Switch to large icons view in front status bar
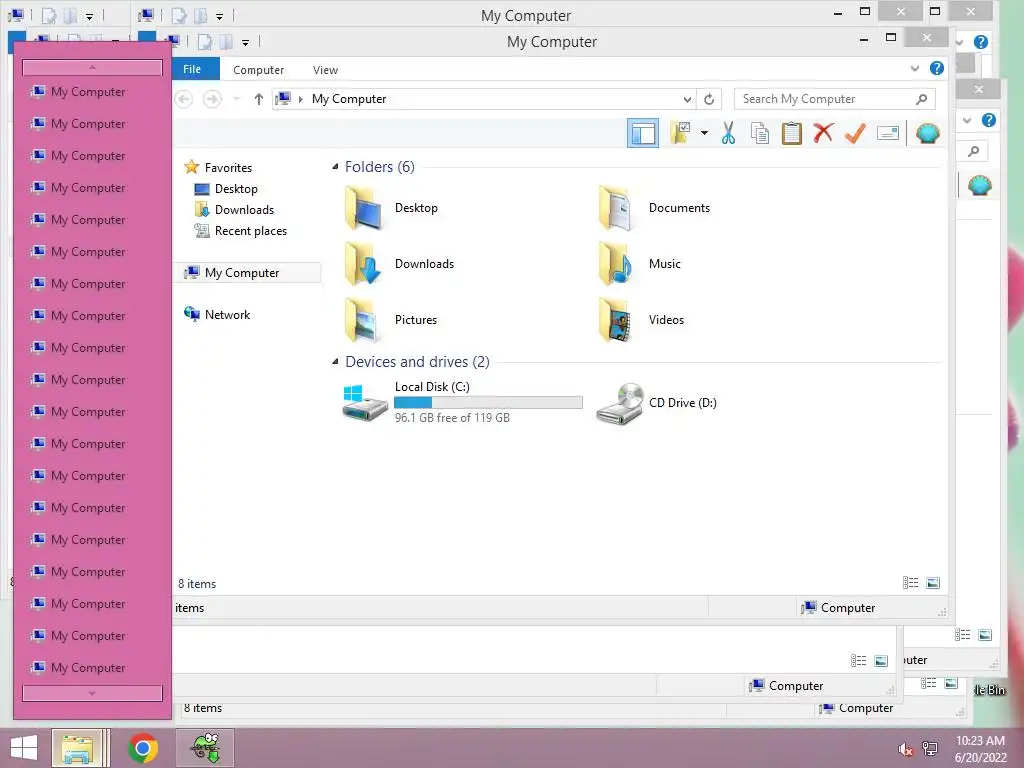Screen dimensions: 1024x768 pyautogui.click(x=933, y=583)
